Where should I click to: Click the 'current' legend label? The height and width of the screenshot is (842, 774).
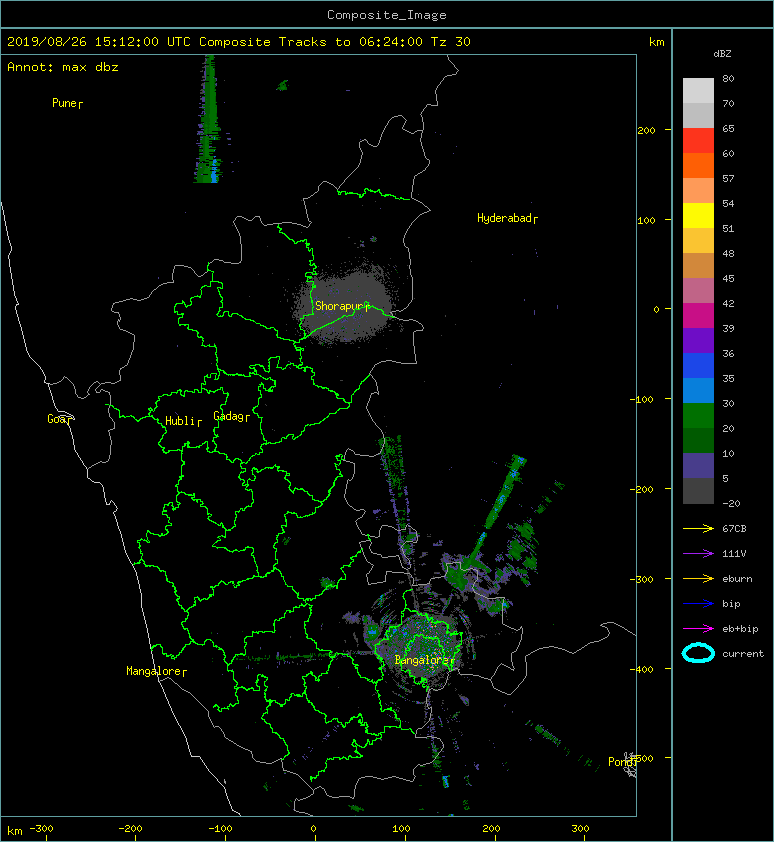click(743, 654)
